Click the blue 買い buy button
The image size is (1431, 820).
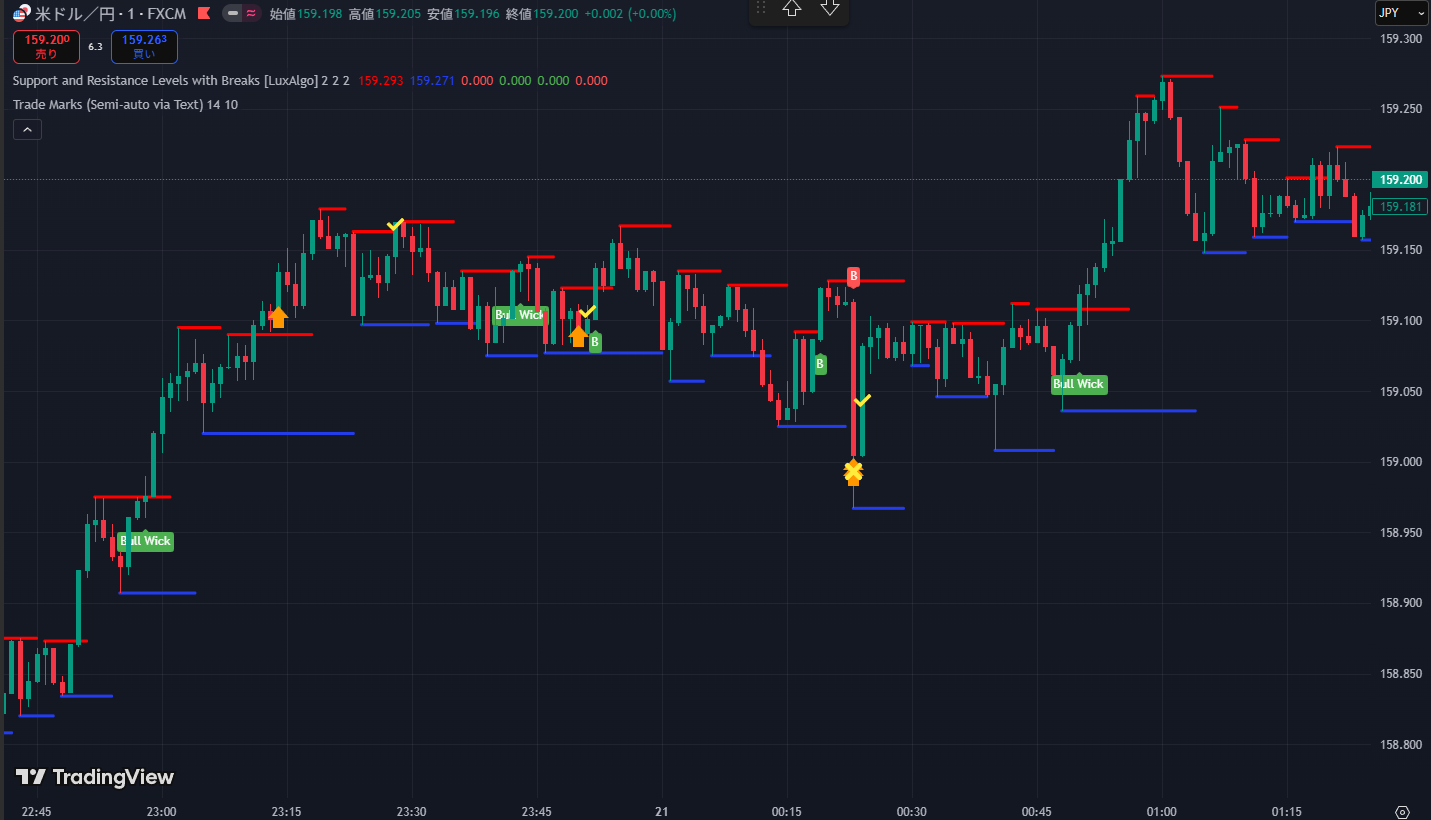pyautogui.click(x=144, y=46)
